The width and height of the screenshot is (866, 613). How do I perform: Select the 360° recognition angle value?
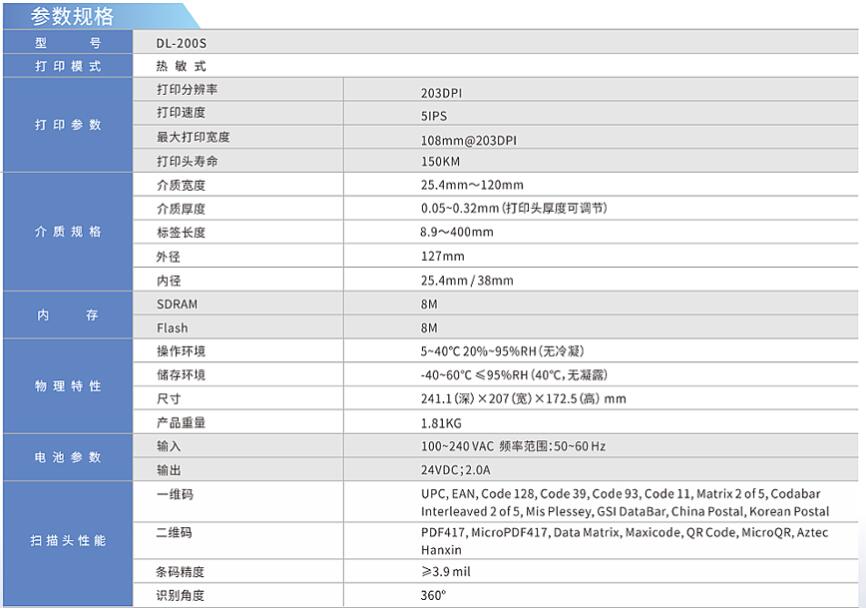coord(433,596)
